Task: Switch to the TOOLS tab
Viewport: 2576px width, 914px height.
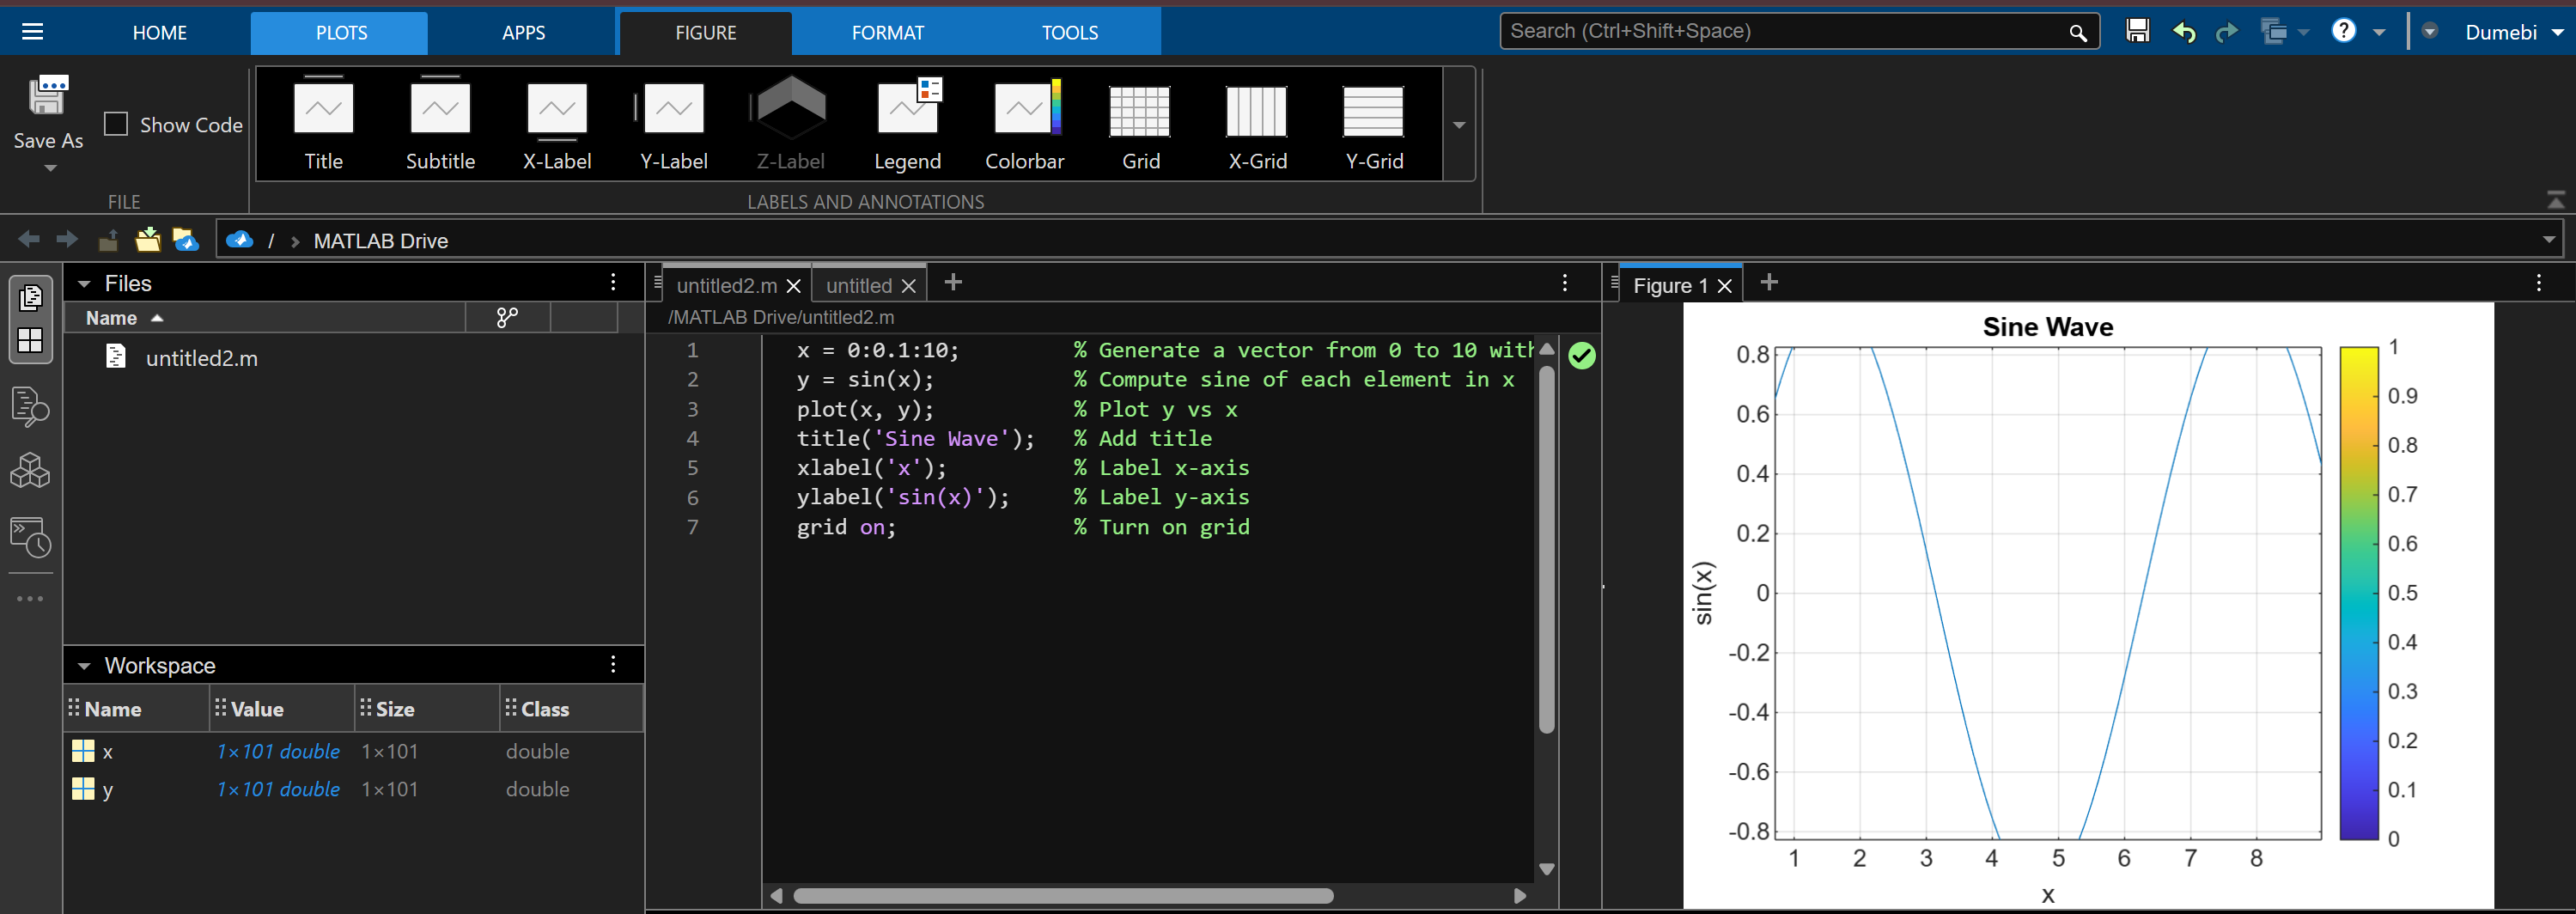Action: [x=1069, y=33]
